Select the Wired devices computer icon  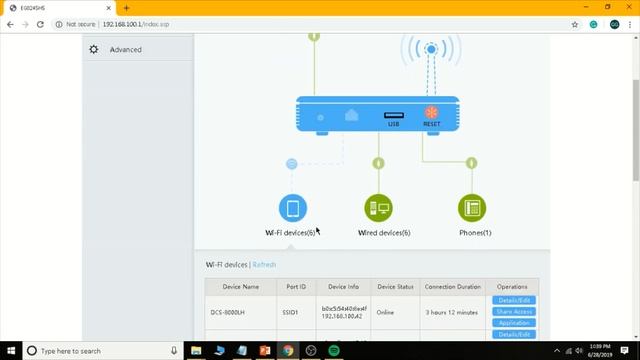(378, 208)
